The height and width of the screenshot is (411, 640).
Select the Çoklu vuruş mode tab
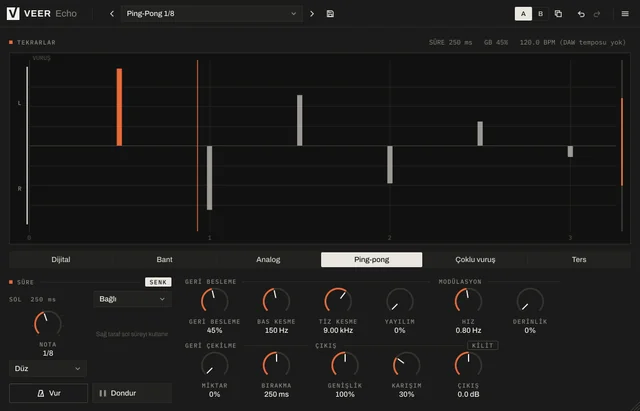[x=475, y=260]
